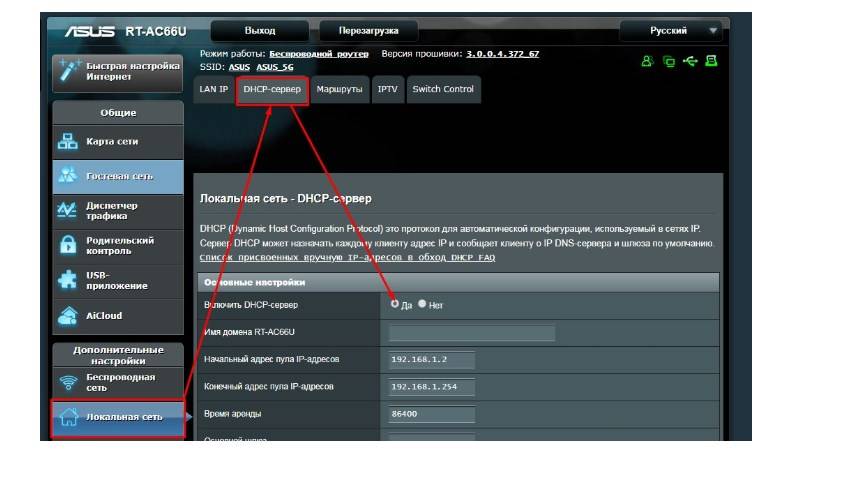Image resolution: width=850 pixels, height=477 pixels.
Task: Click the domain name RT-AC66U input field
Action: click(x=472, y=332)
